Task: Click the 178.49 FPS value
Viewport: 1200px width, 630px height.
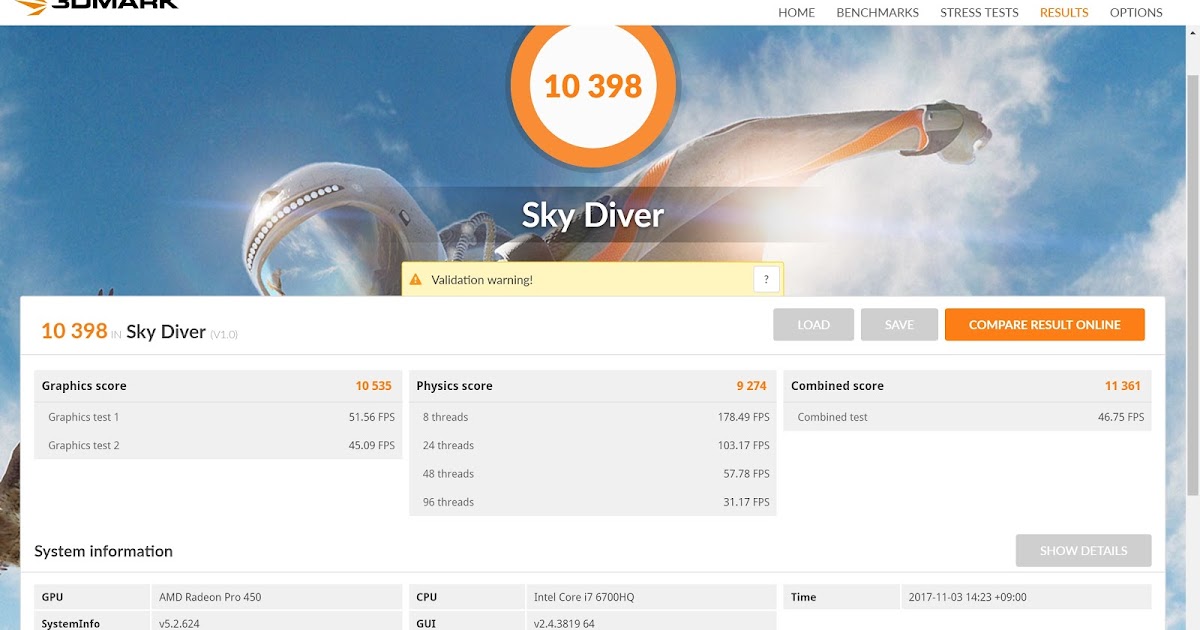Action: (x=743, y=417)
